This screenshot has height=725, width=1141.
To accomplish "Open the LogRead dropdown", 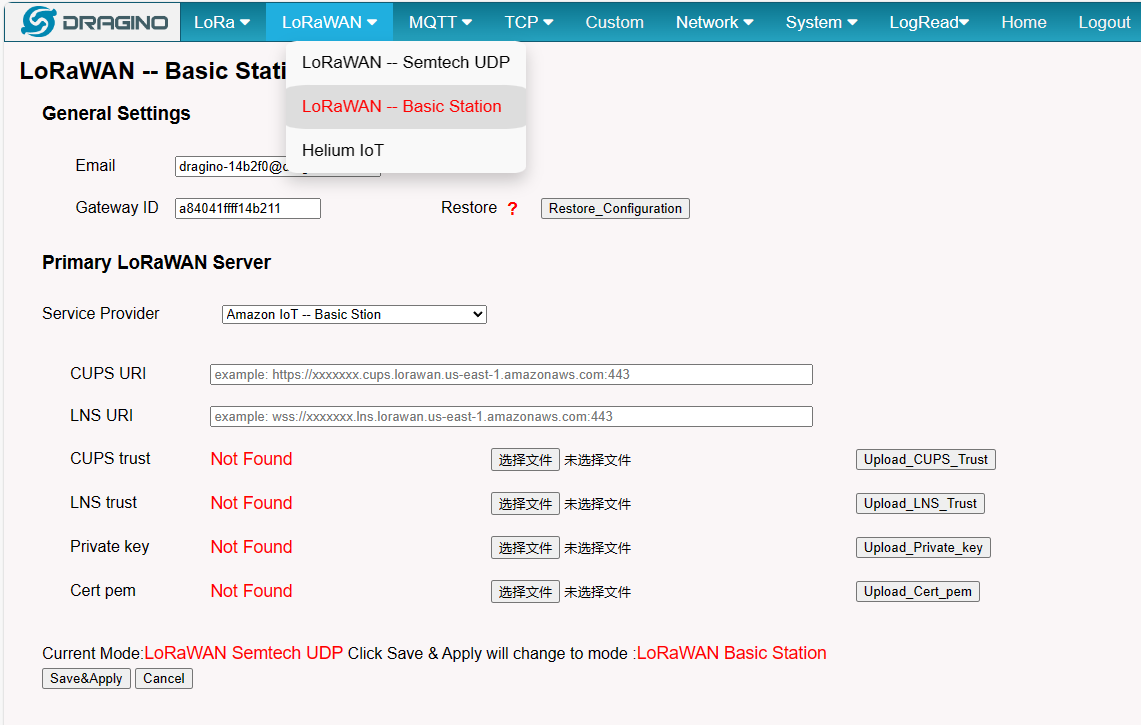I will pos(929,23).
